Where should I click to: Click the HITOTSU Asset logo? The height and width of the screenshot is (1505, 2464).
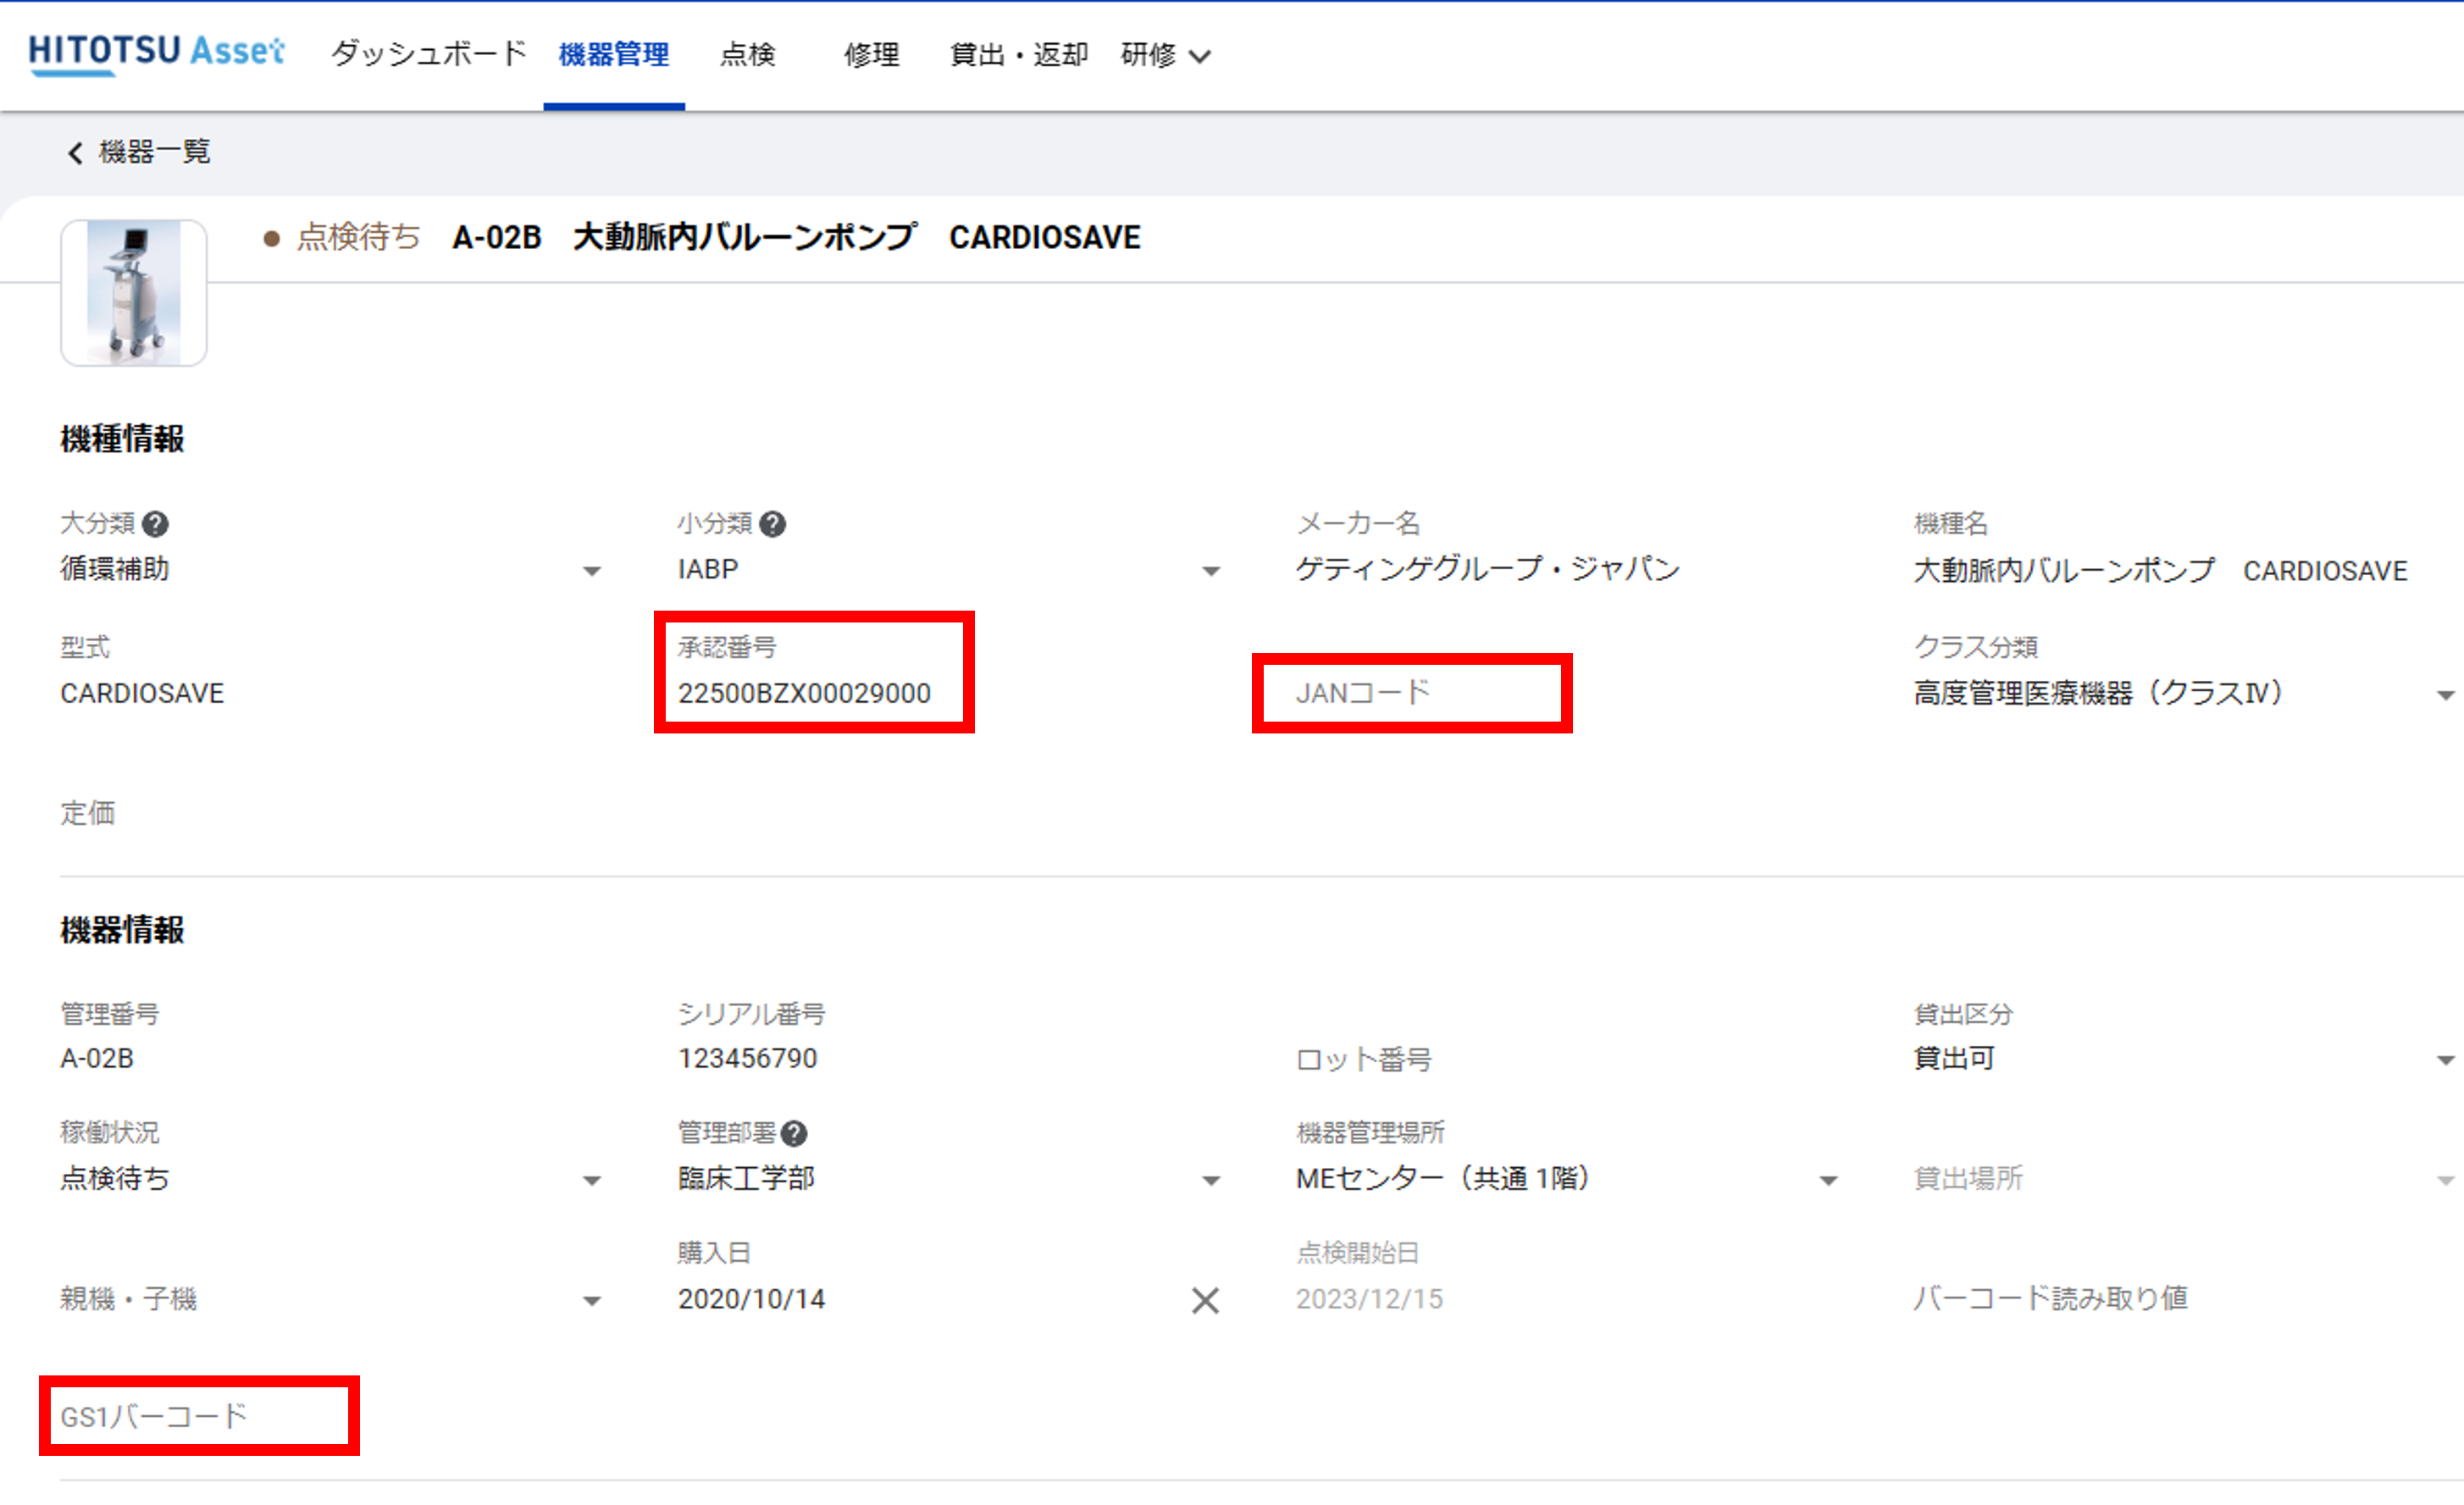156,53
